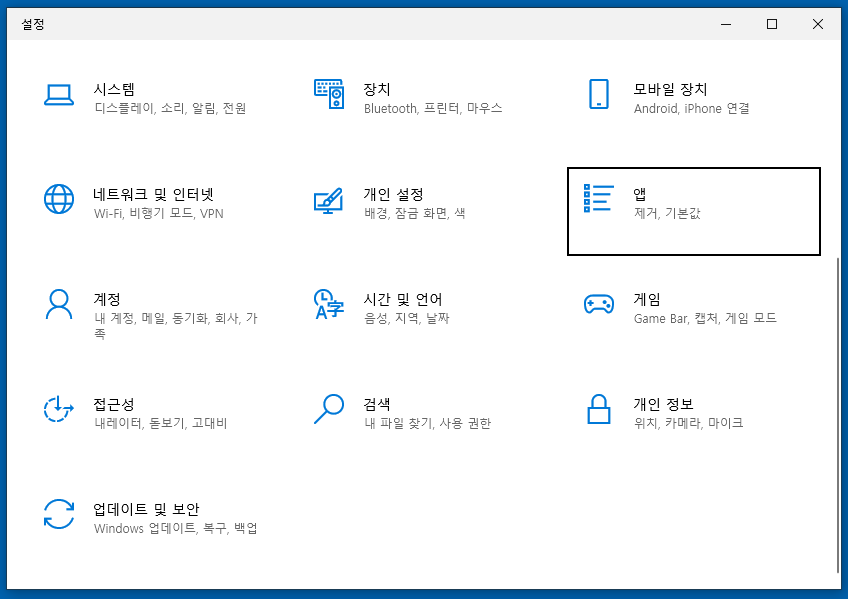This screenshot has height=599, width=848.
Task: Select the 게임 heading label
Action: click(x=647, y=300)
